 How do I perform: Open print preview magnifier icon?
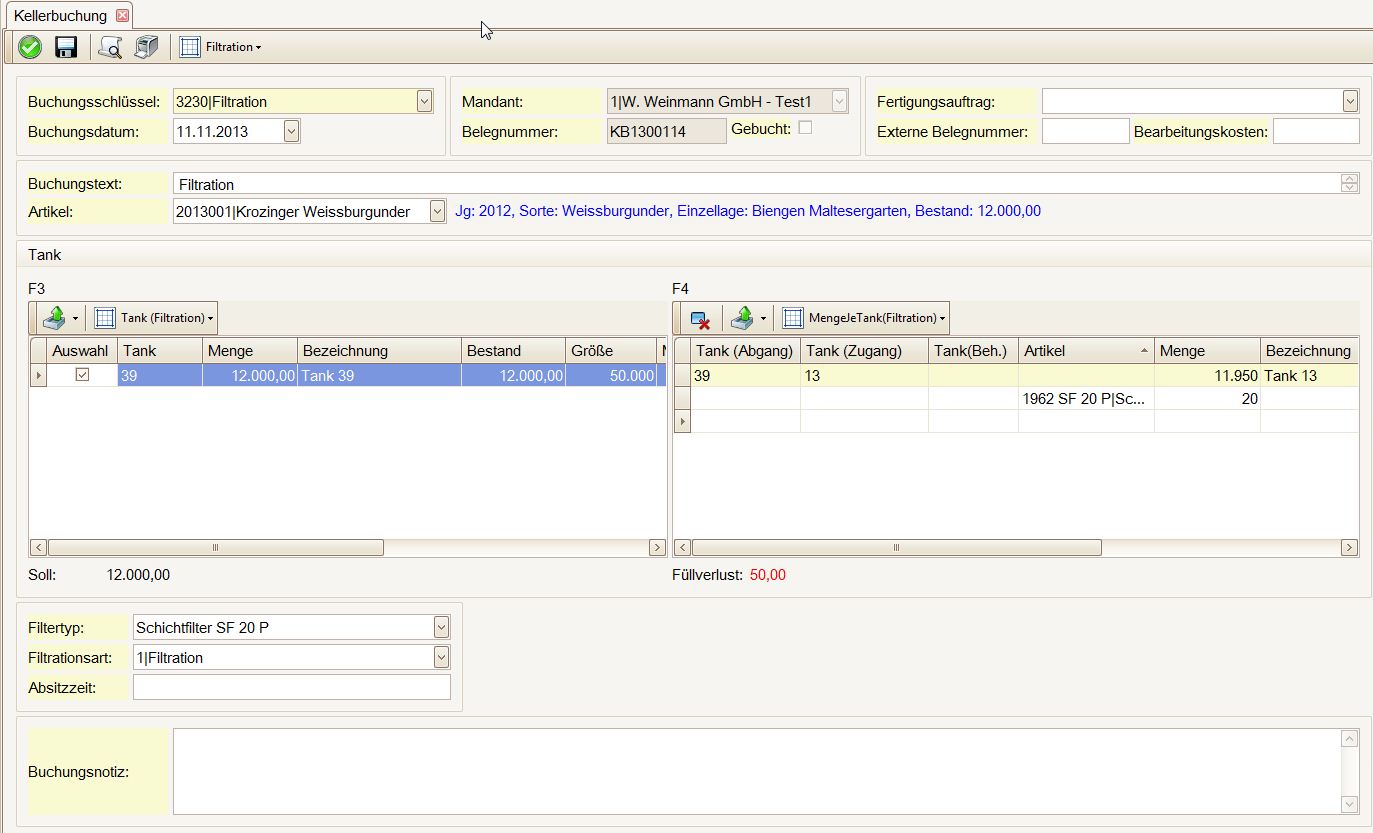click(110, 47)
